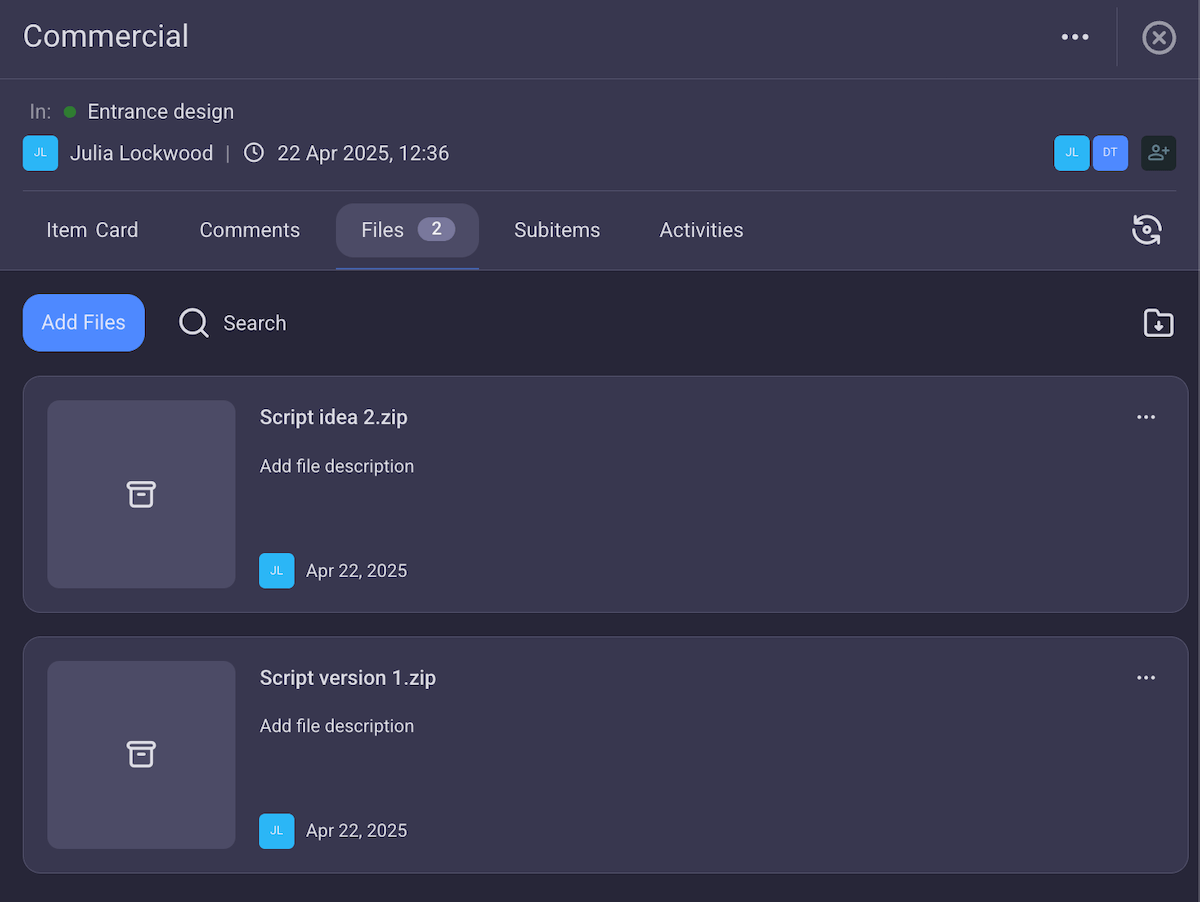Open options menu for Script version 1.zip
Screen dimensions: 1200x902
(x=1146, y=677)
